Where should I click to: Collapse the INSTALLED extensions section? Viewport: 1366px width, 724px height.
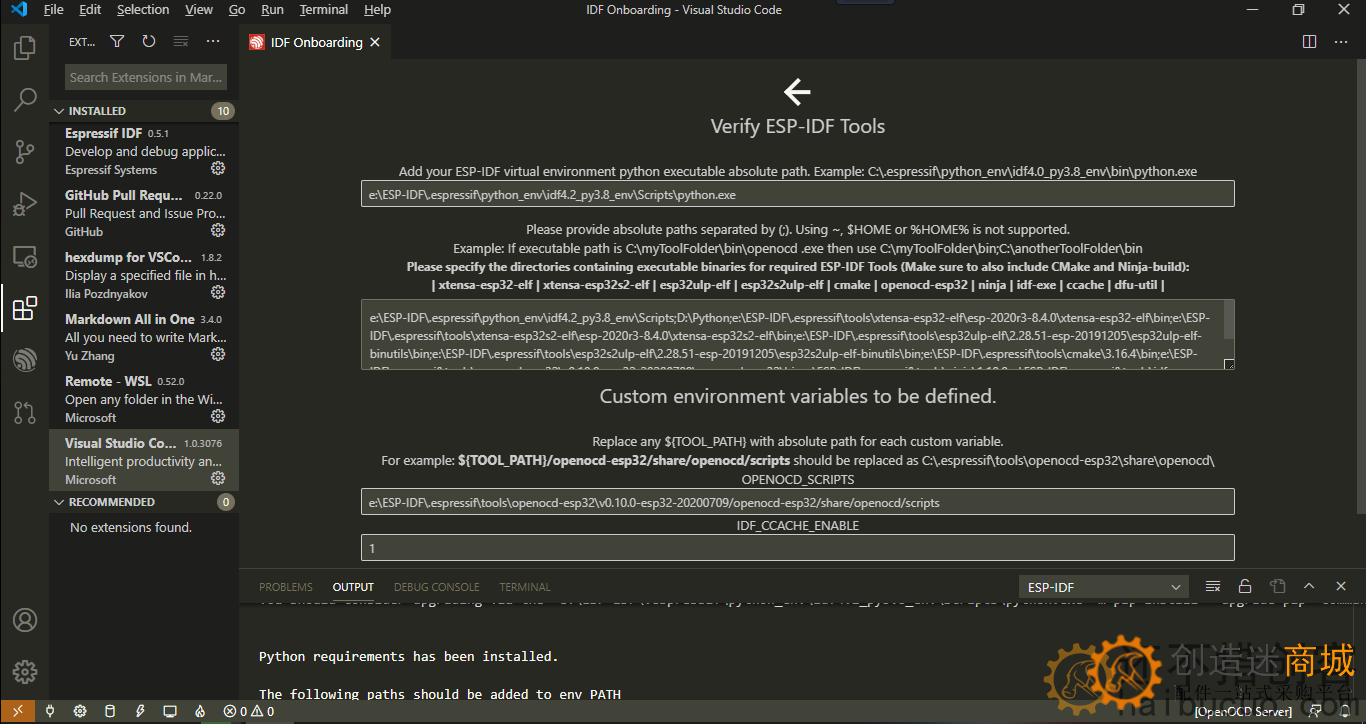[x=142, y=111]
